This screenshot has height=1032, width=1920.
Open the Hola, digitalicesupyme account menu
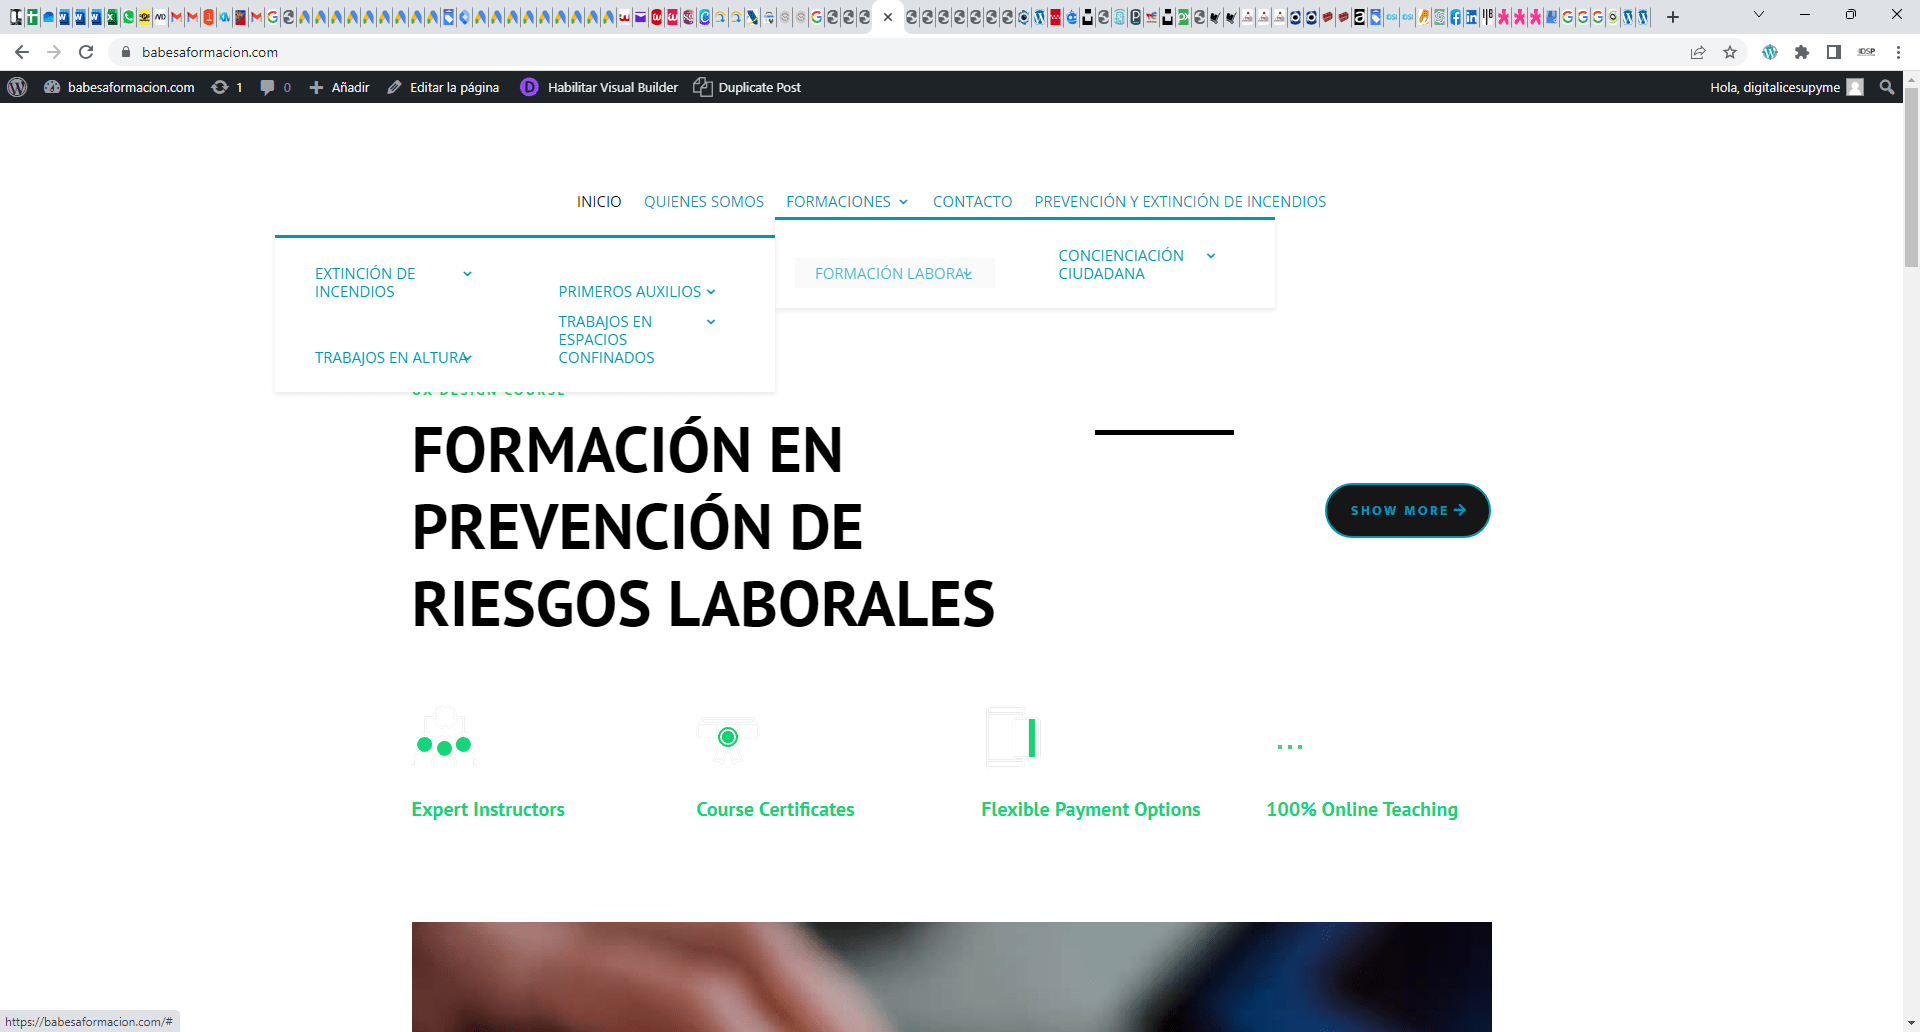tap(1786, 87)
